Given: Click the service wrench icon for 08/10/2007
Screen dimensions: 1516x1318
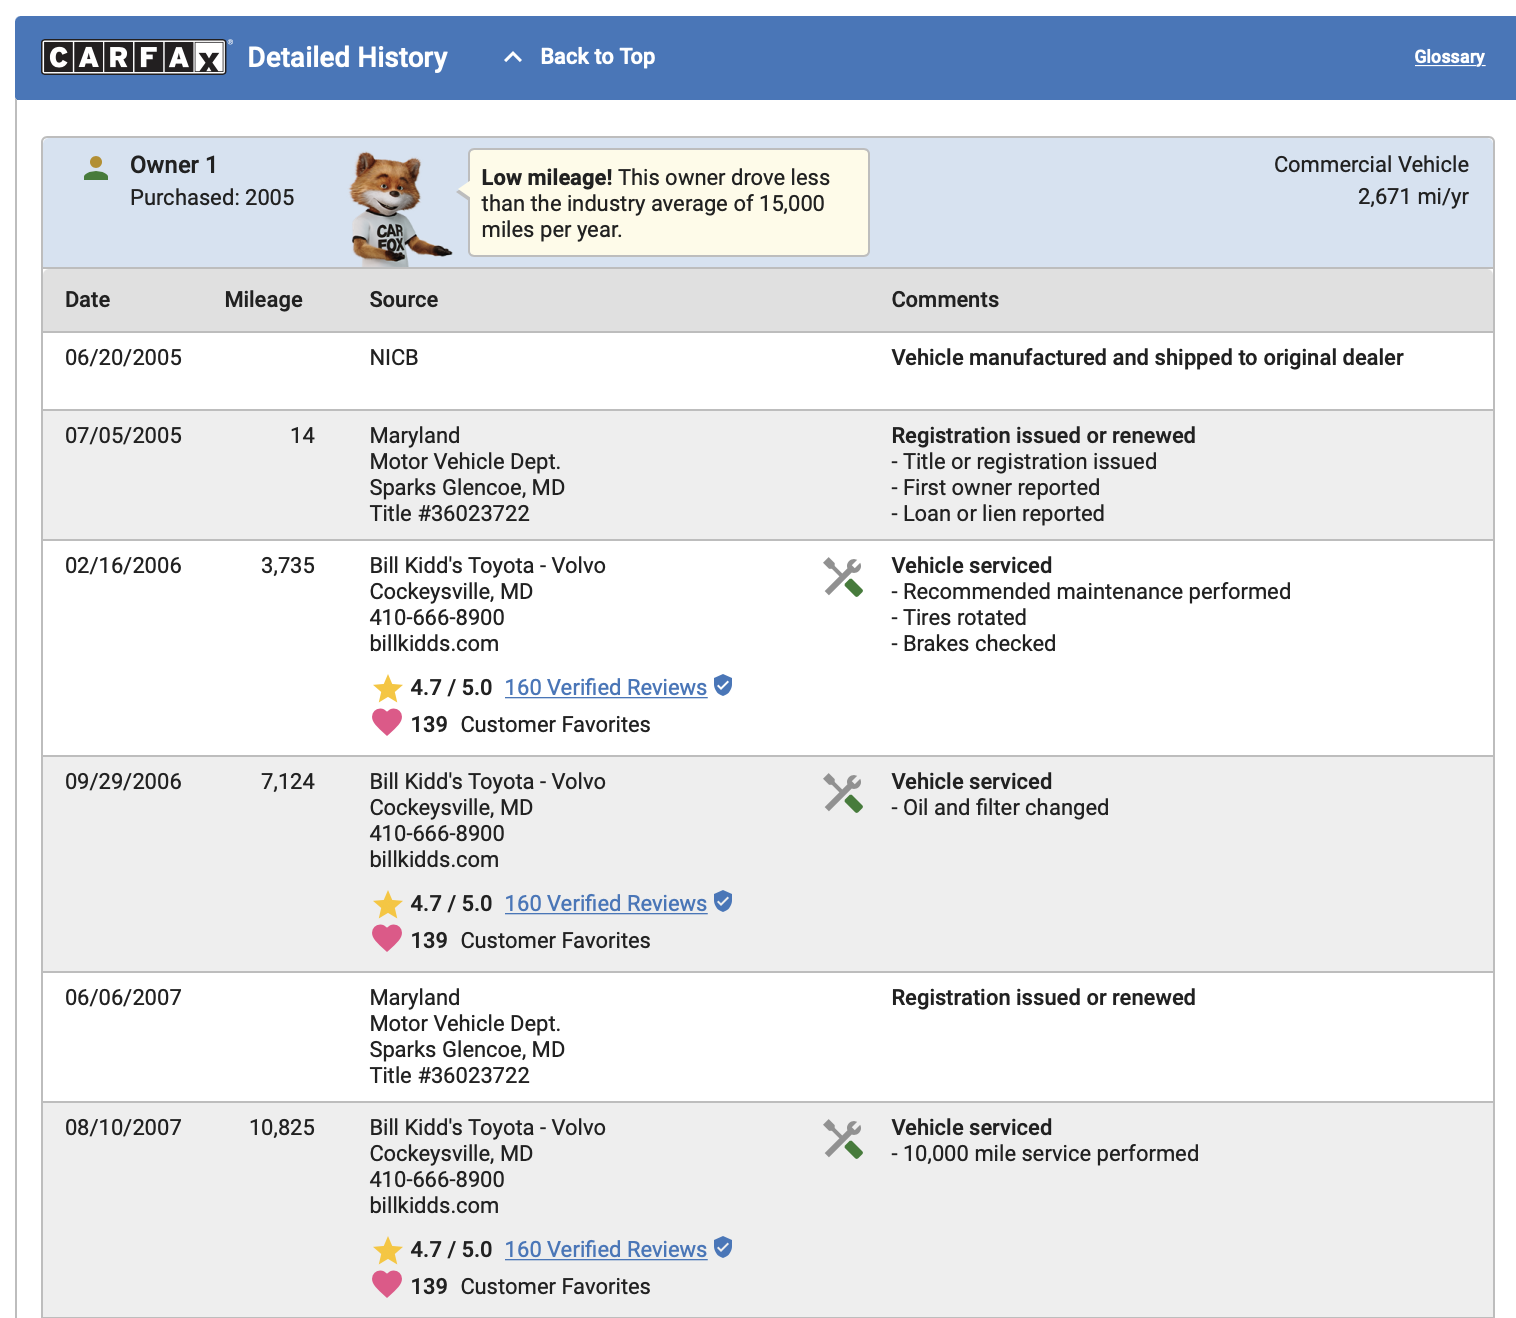Looking at the screenshot, I should tap(843, 1139).
